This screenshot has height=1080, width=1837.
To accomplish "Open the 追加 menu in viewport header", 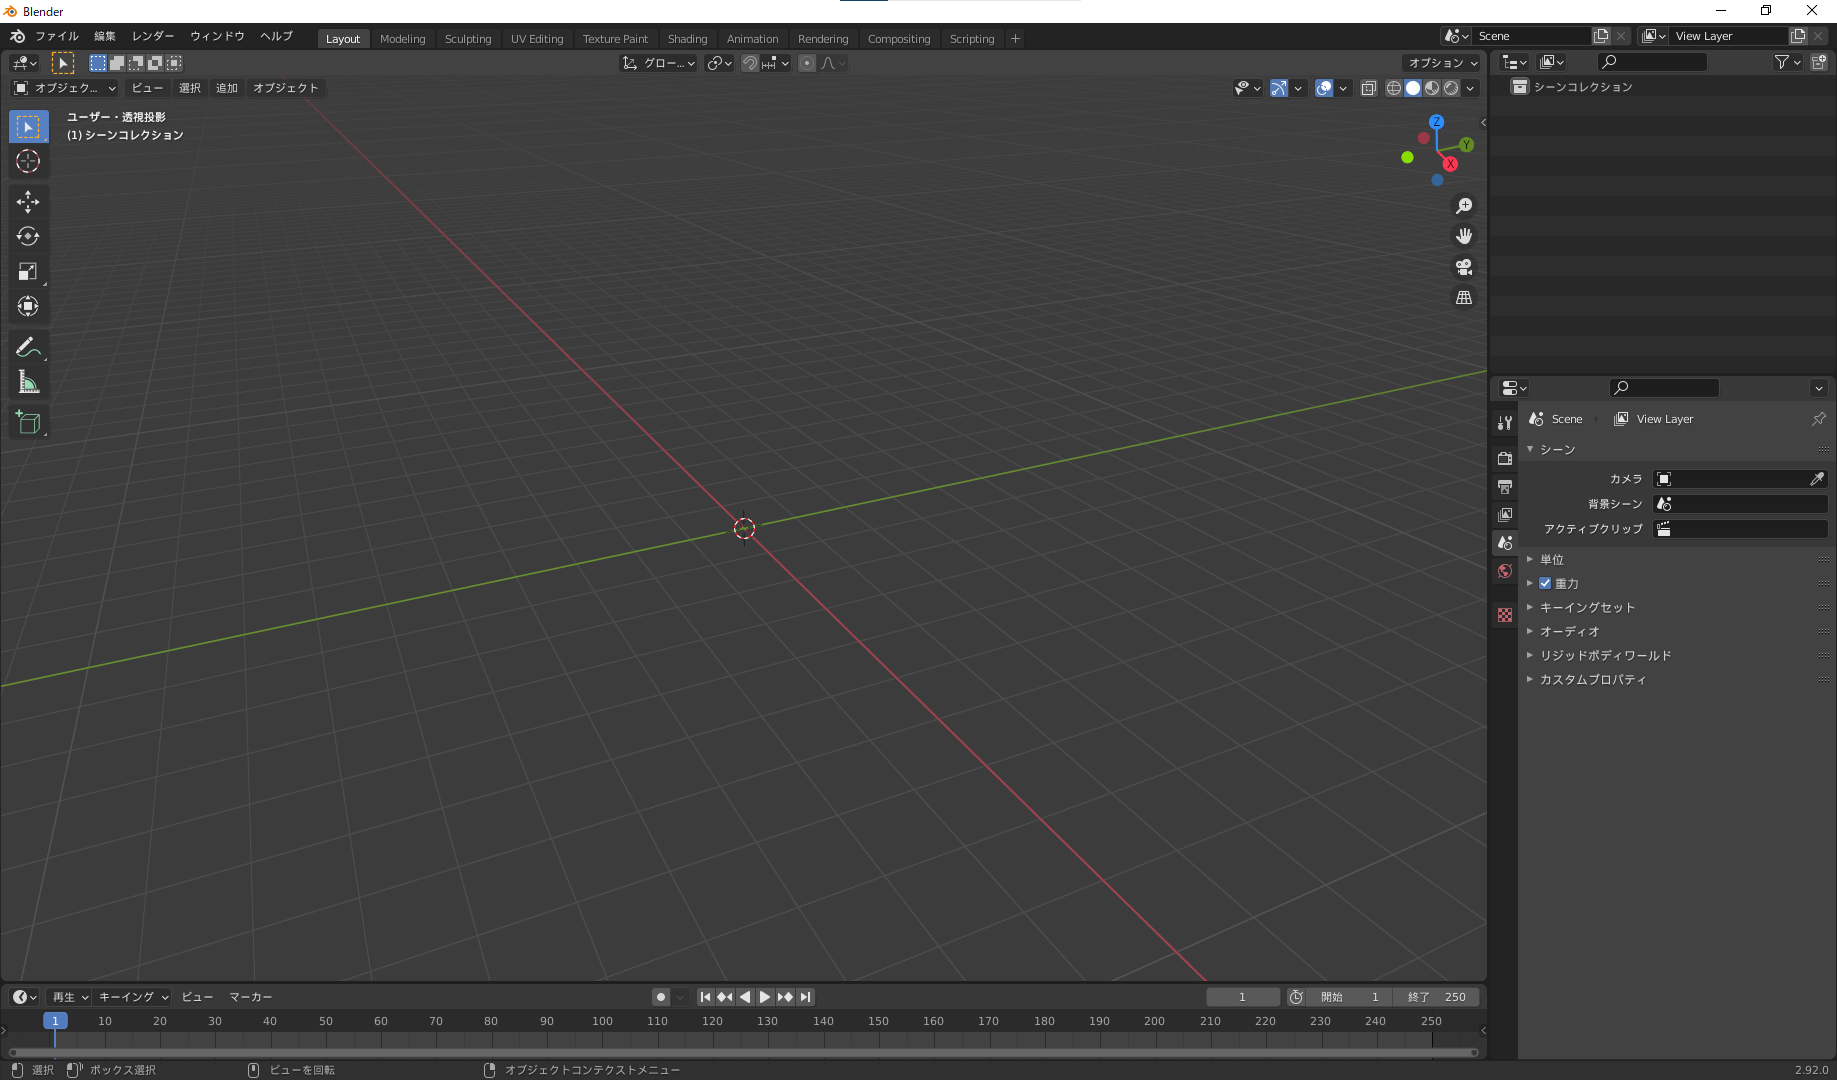I will (227, 88).
